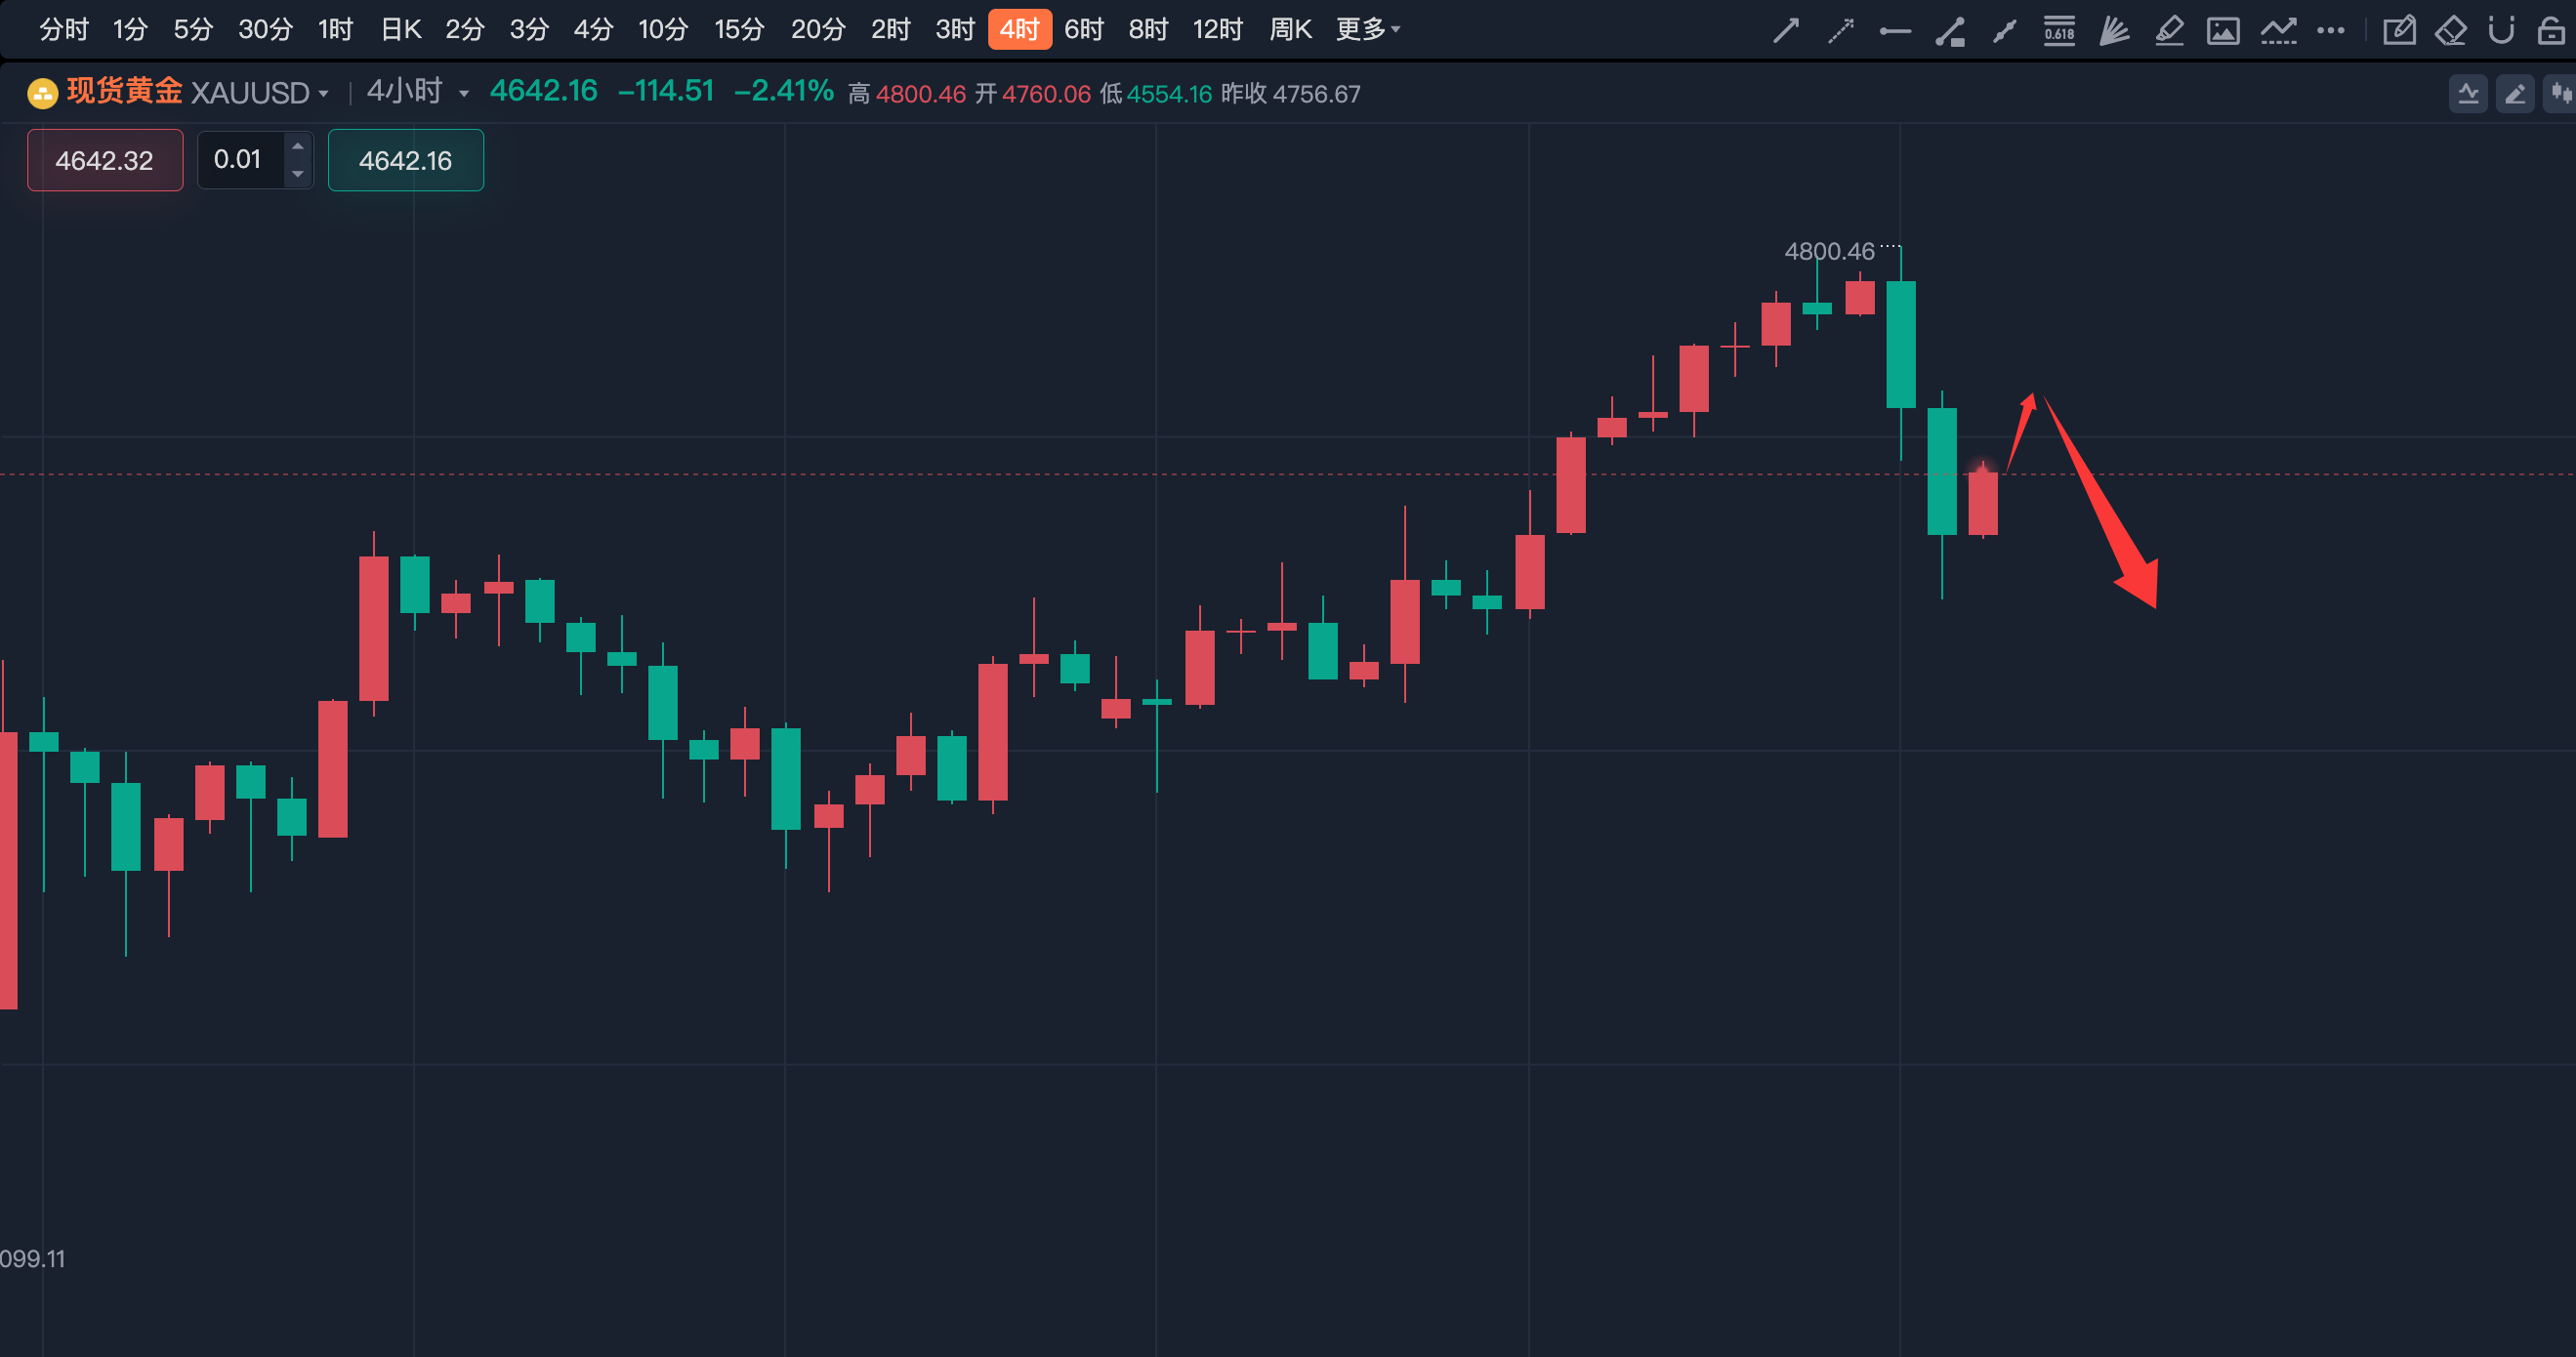Select the highlighter marker tool
Screen dimensions: 2576x1357
(x=2168, y=30)
